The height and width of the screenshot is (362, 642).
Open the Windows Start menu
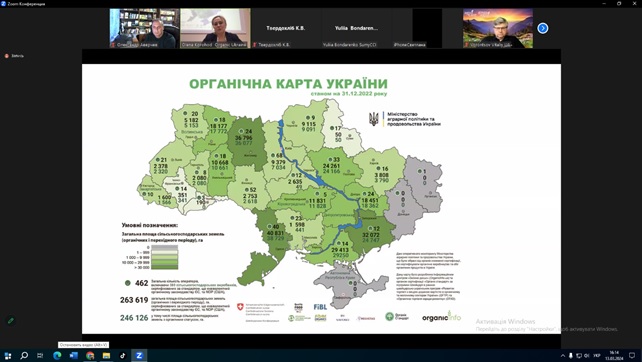point(8,355)
